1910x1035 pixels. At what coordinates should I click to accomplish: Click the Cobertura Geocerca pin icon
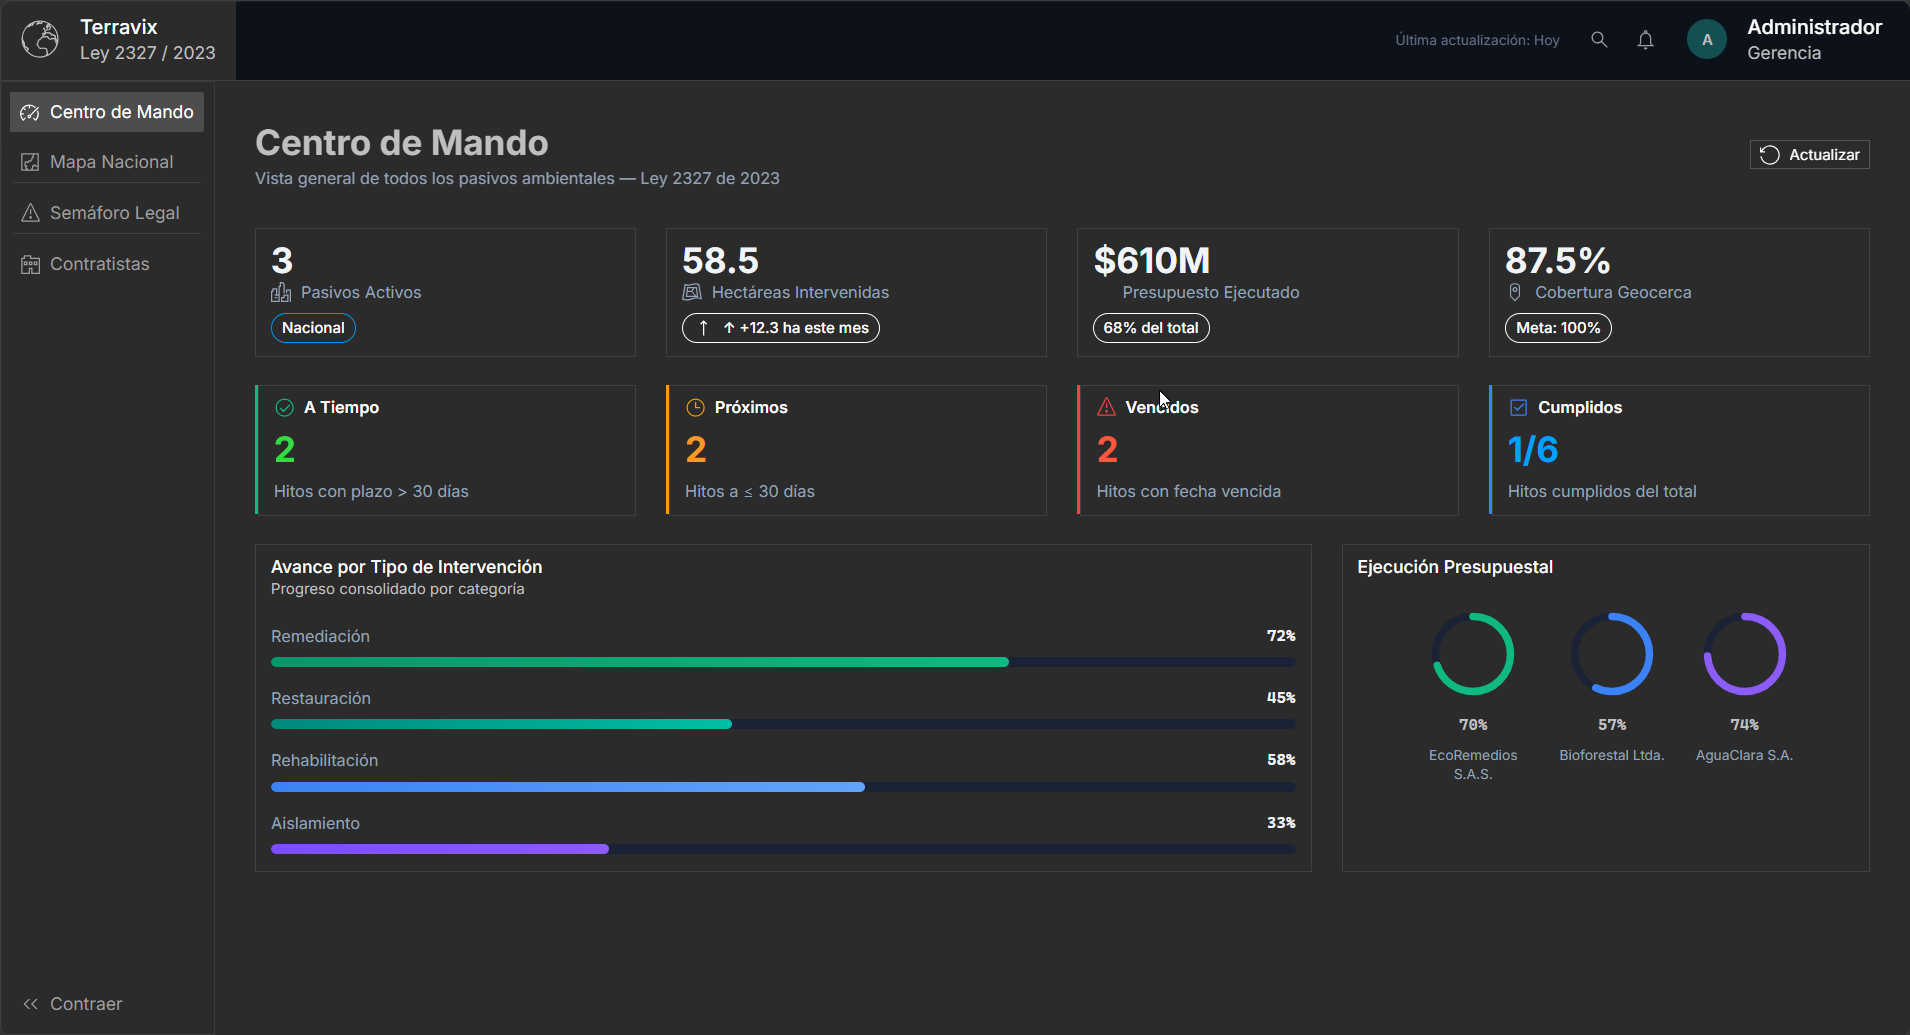tap(1515, 292)
